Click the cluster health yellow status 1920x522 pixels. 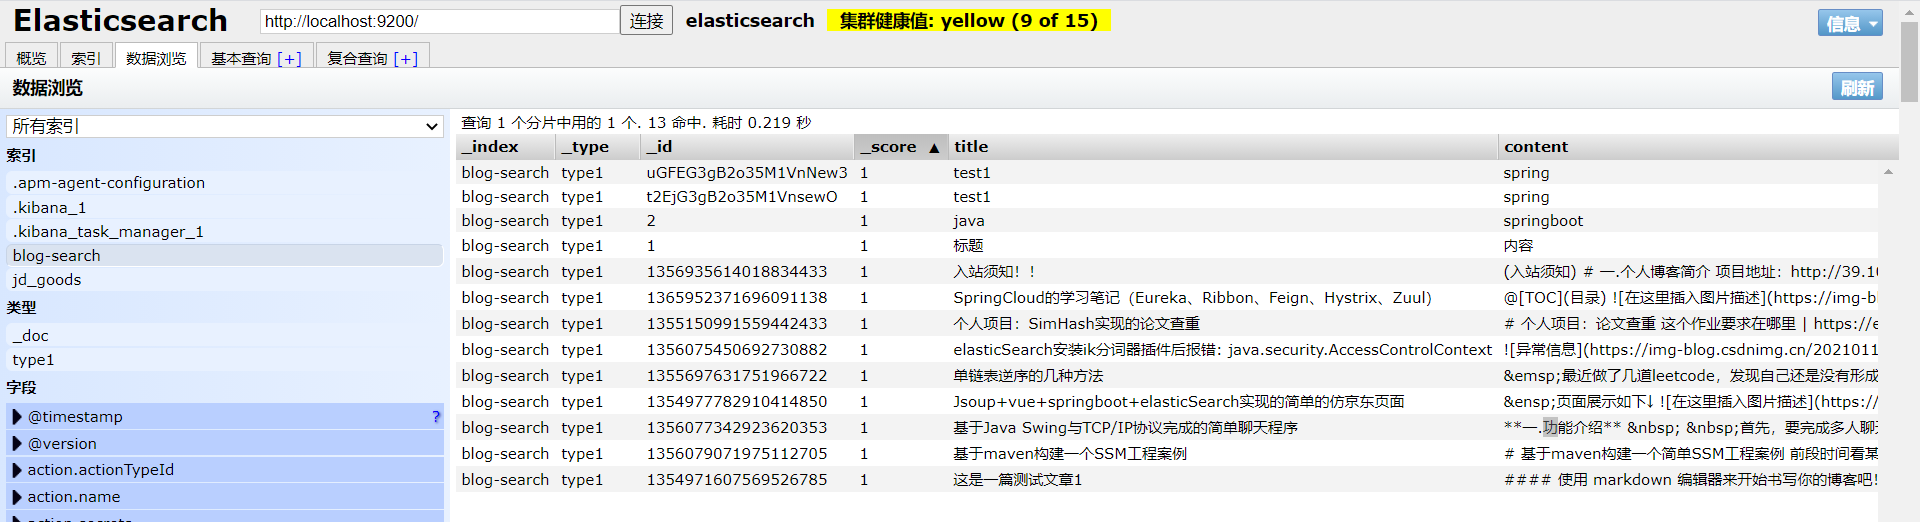click(x=969, y=21)
